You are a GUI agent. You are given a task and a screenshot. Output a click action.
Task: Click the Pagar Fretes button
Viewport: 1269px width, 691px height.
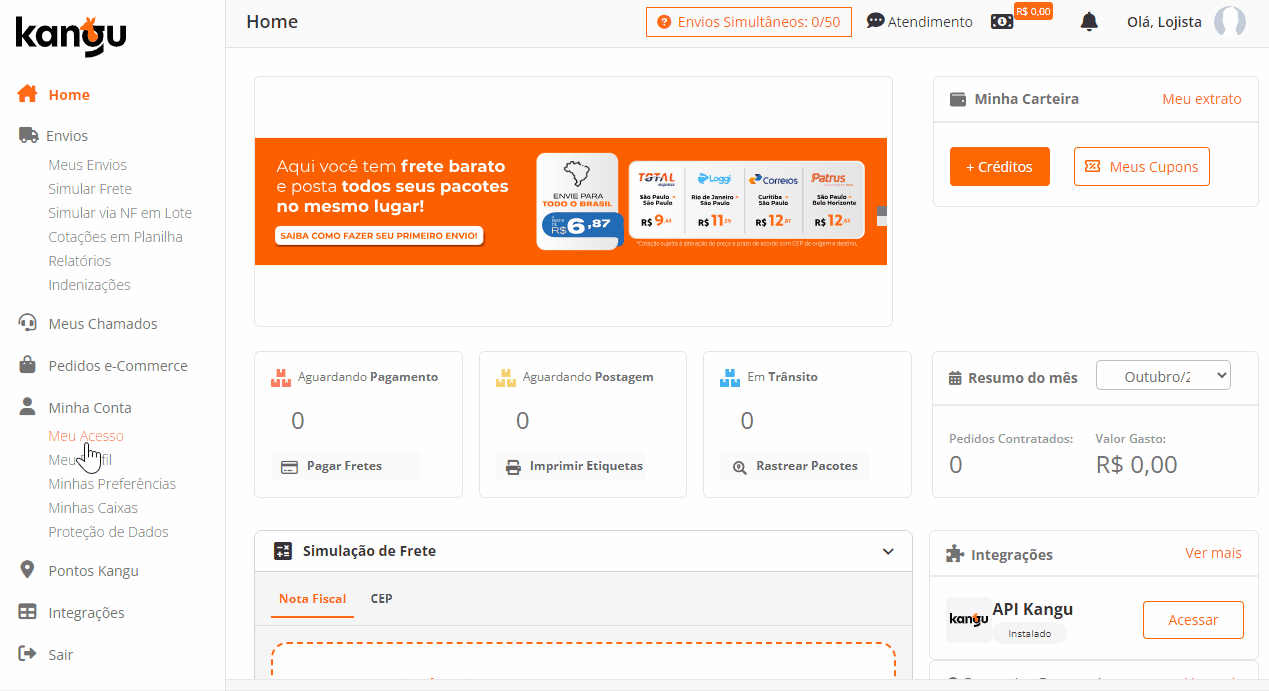click(x=345, y=466)
